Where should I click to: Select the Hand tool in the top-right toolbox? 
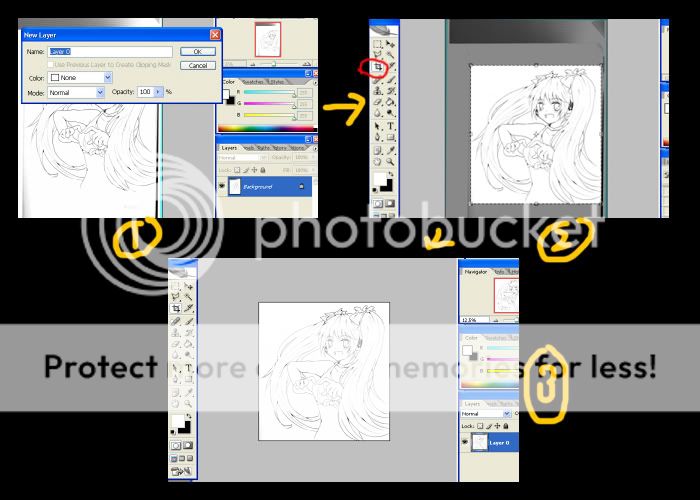[x=378, y=162]
